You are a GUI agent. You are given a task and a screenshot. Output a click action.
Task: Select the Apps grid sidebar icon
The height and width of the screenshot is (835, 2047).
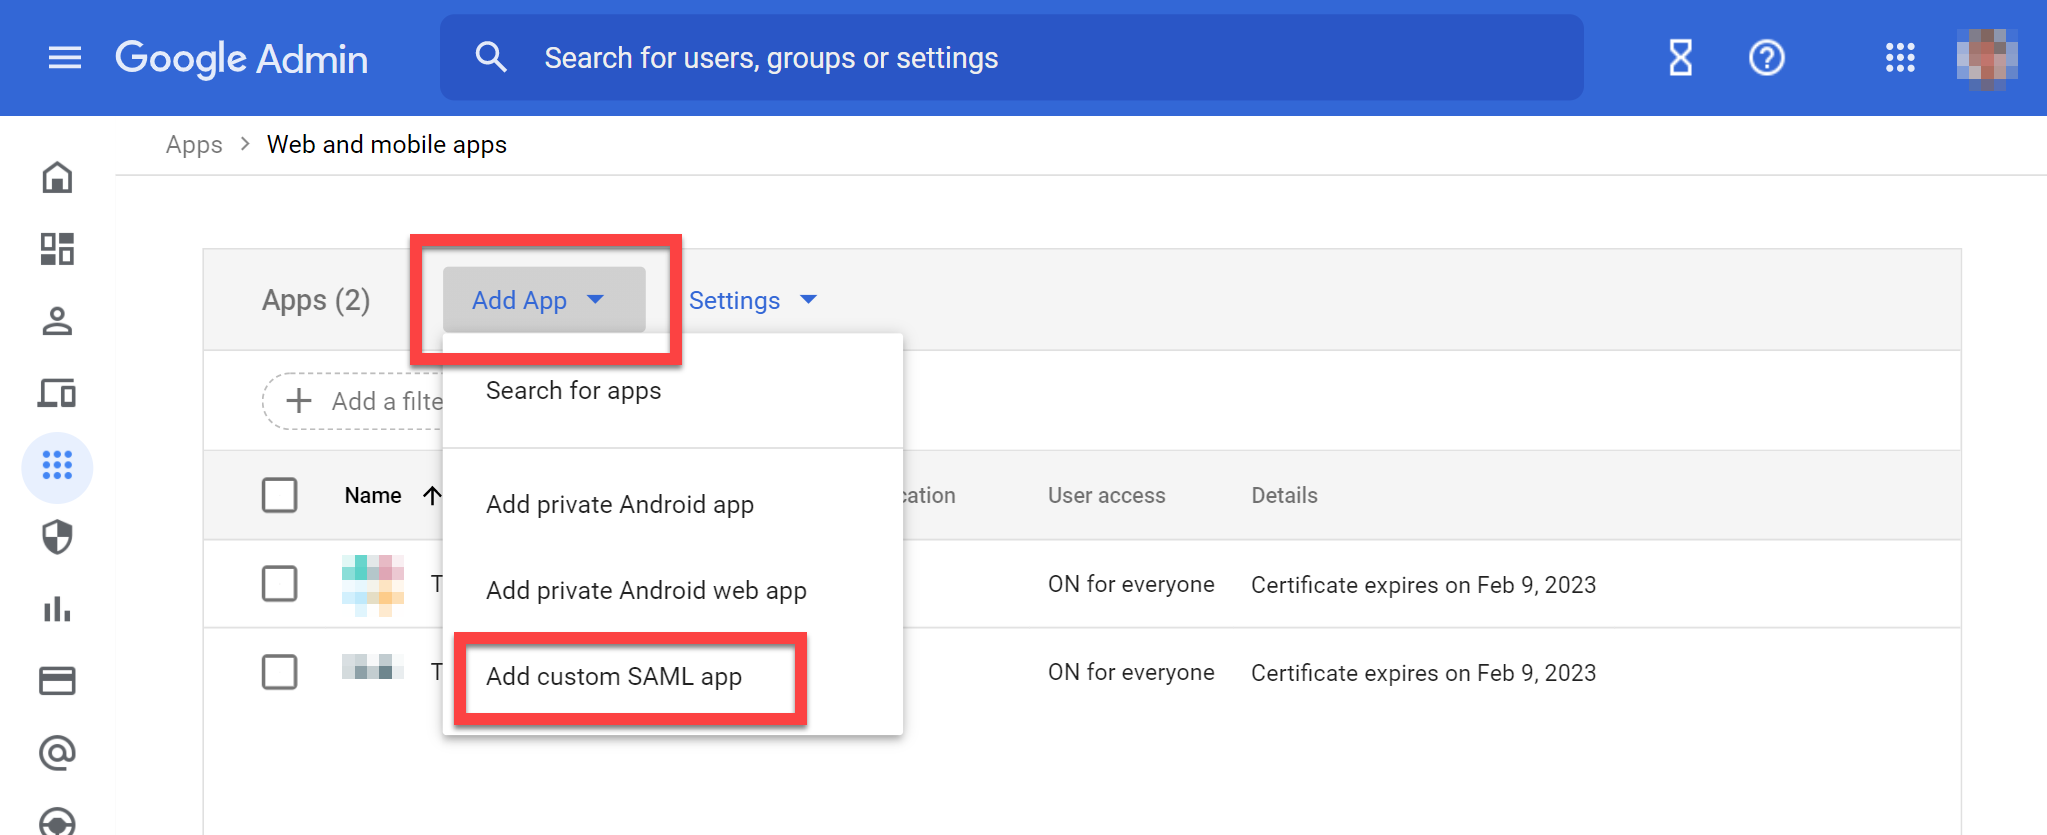57,465
